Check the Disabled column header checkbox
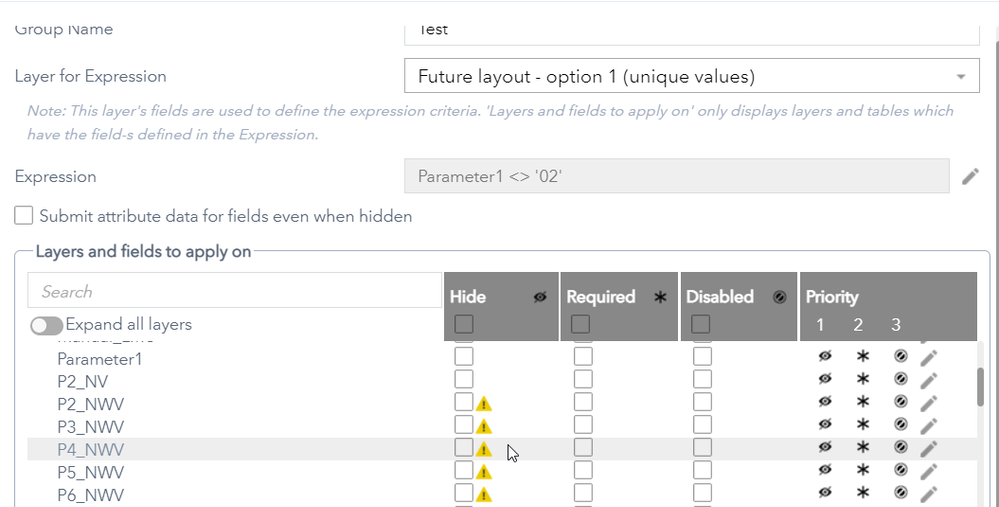The image size is (999, 507). pos(701,324)
